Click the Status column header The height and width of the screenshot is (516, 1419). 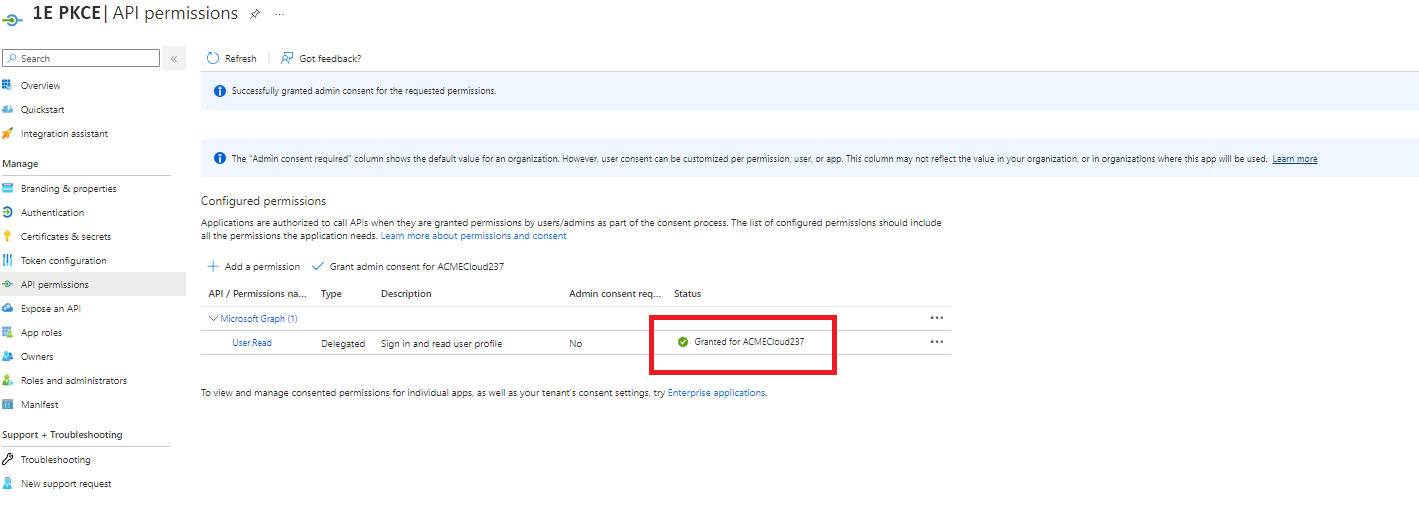[688, 294]
